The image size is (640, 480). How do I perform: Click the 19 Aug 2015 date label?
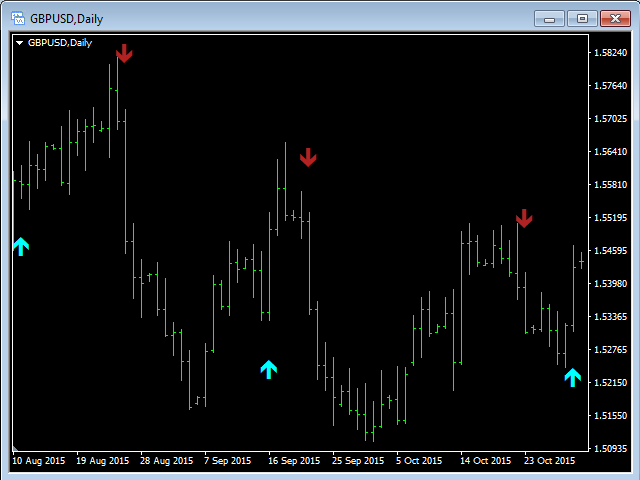click(102, 461)
